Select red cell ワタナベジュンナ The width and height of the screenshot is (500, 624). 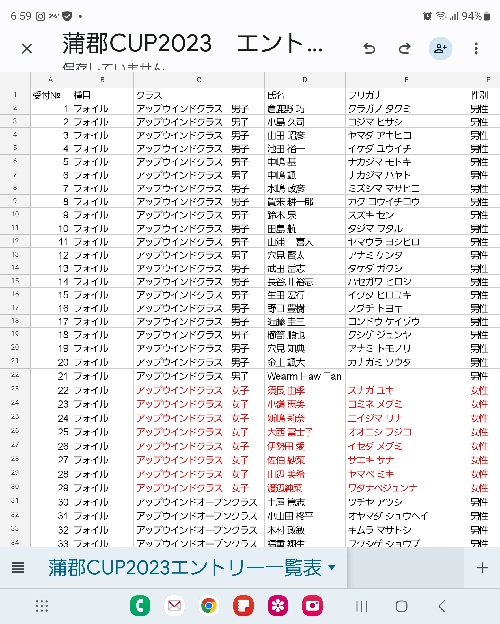pyautogui.click(x=406, y=488)
